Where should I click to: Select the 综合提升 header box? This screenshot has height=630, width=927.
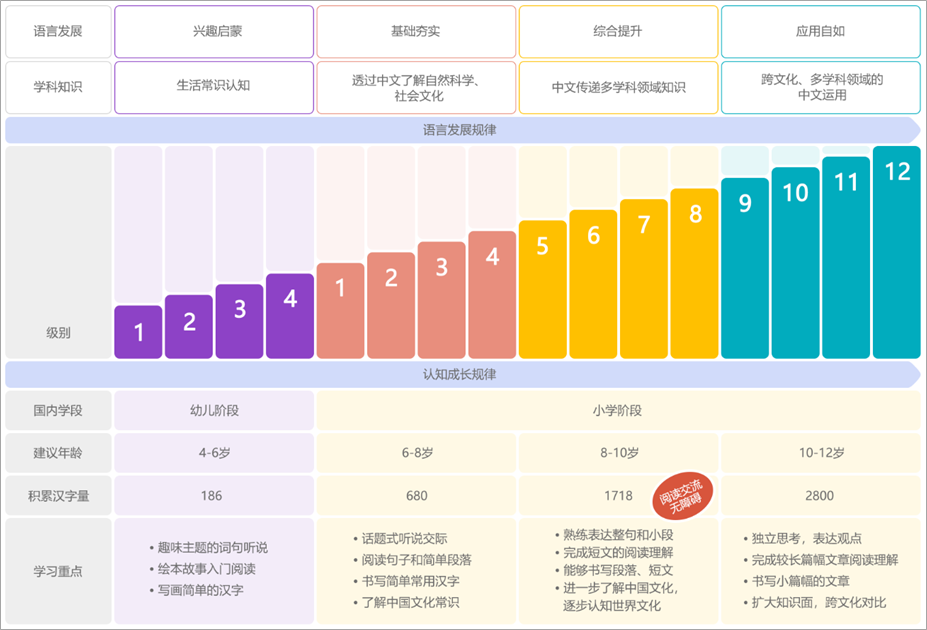(618, 32)
